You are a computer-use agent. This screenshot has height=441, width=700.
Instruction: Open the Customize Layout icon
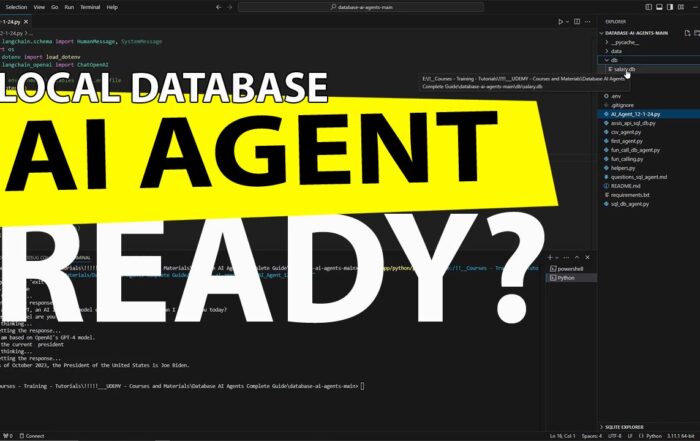[x=681, y=7]
